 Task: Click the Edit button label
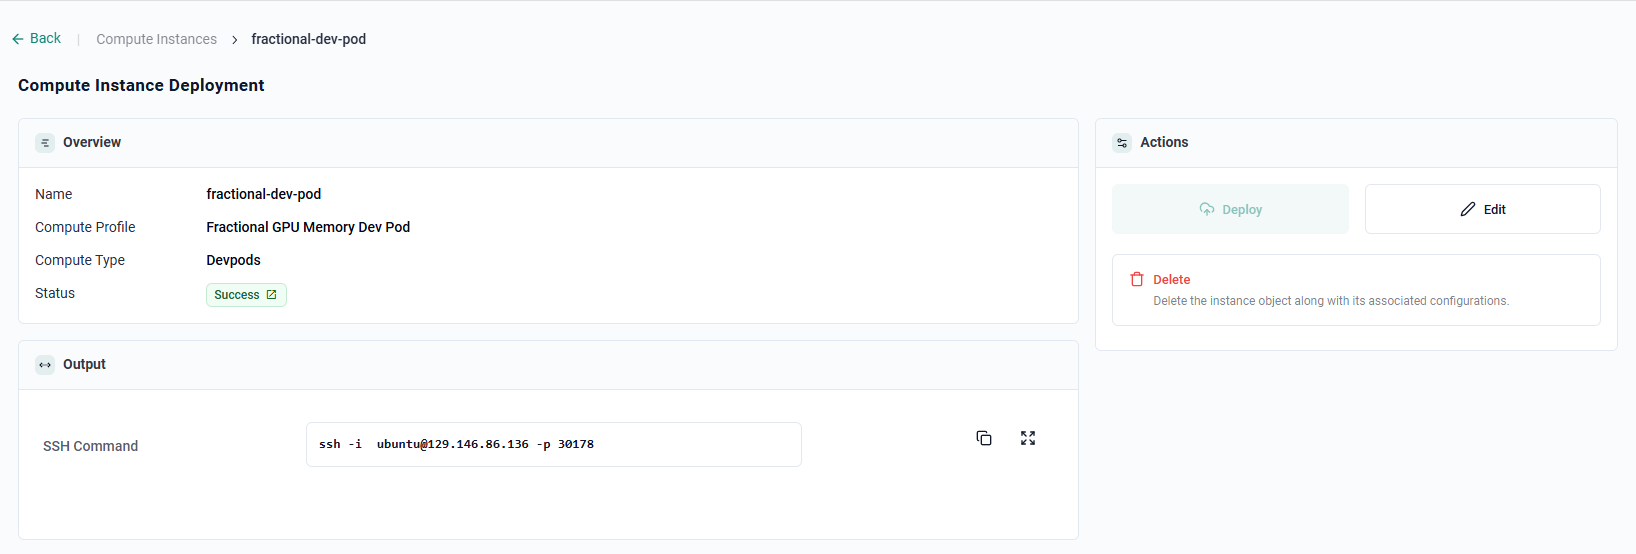(1494, 209)
